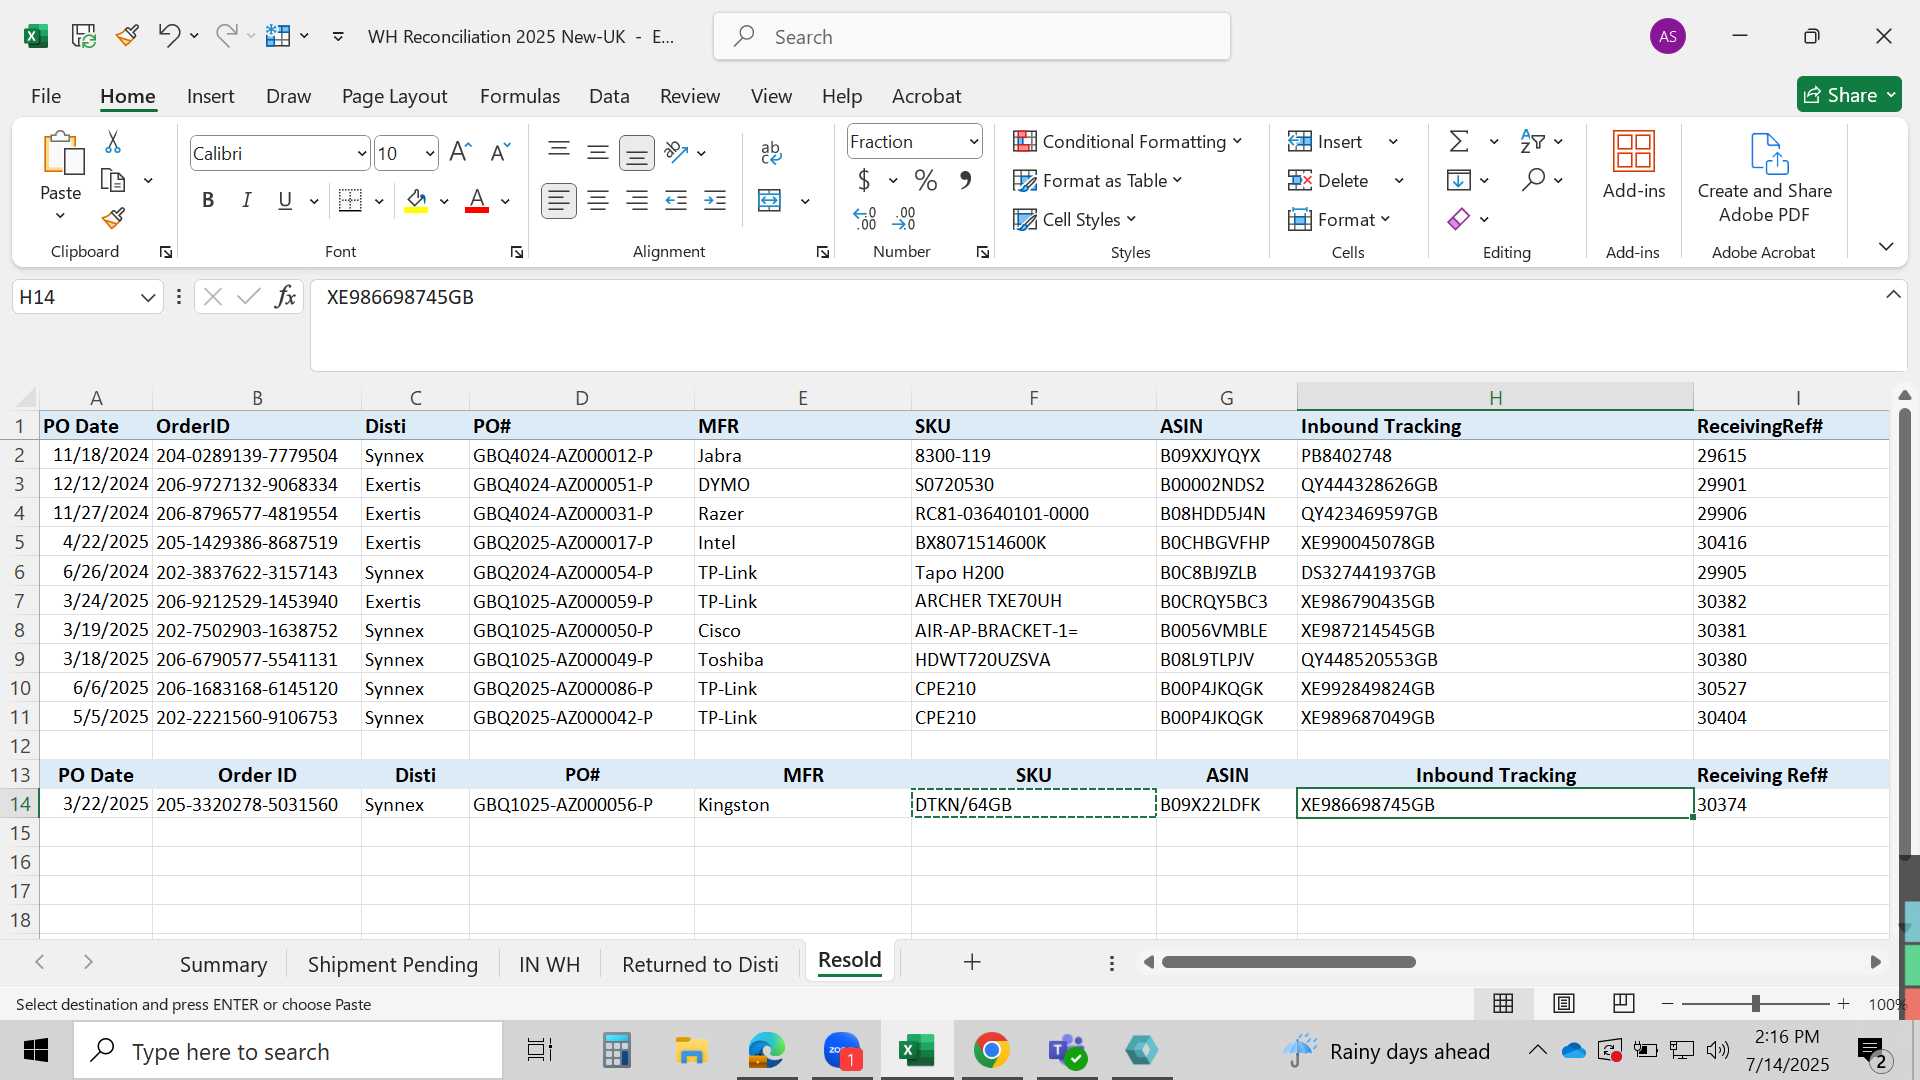Image resolution: width=1920 pixels, height=1080 pixels.
Task: Increase font size with the larger A icon
Action: pos(460,153)
